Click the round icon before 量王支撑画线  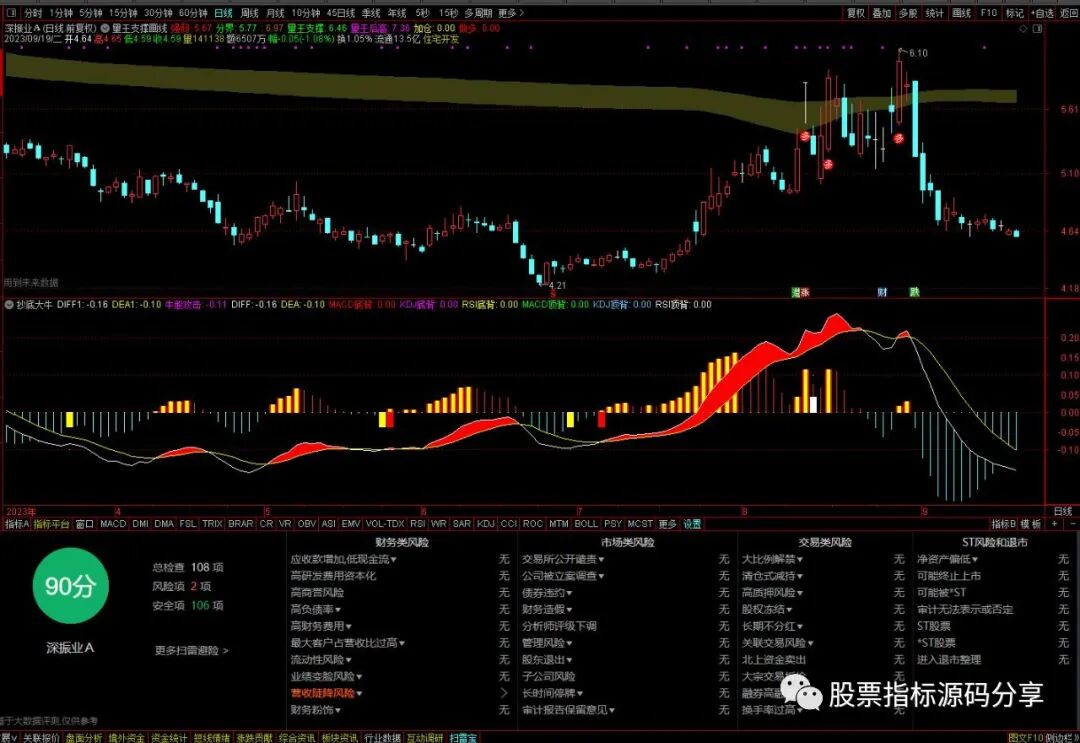pyautogui.click(x=105, y=28)
